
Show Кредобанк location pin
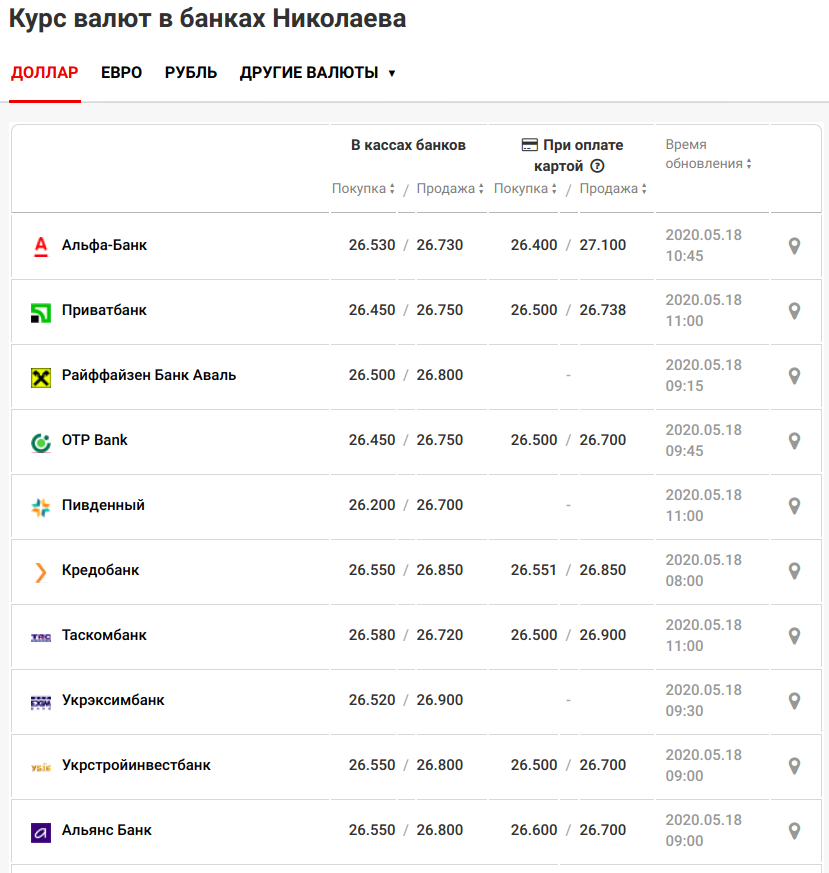coord(794,571)
